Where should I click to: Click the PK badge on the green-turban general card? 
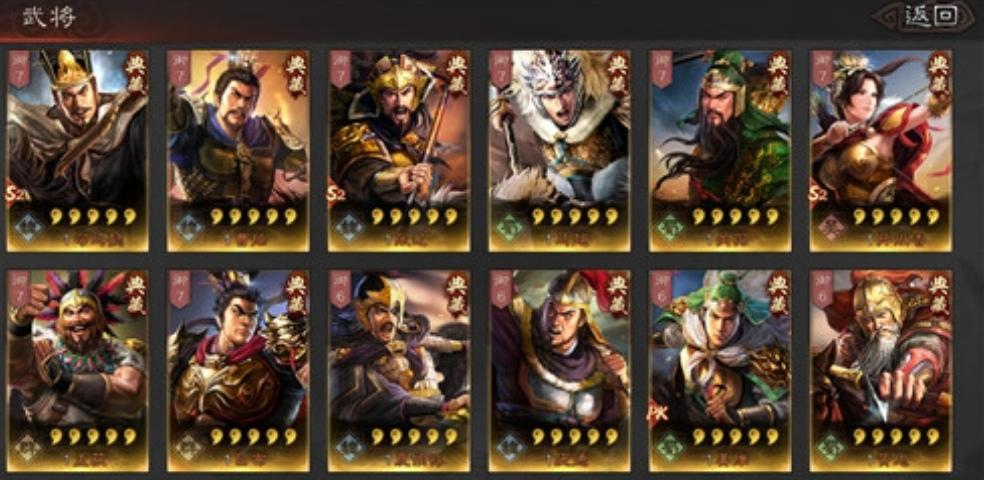(x=656, y=415)
